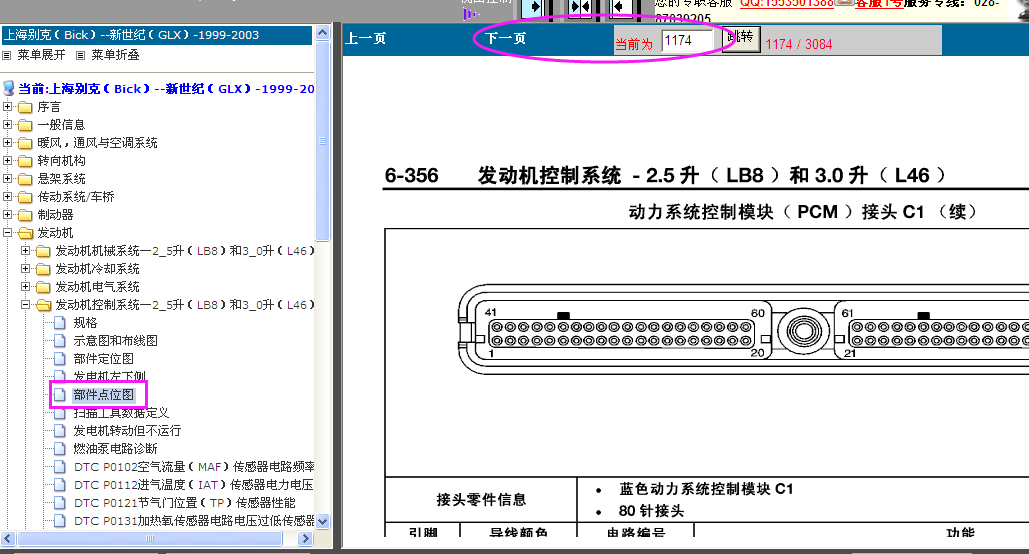Open the 示意图和布线图 document

pyautogui.click(x=116, y=341)
